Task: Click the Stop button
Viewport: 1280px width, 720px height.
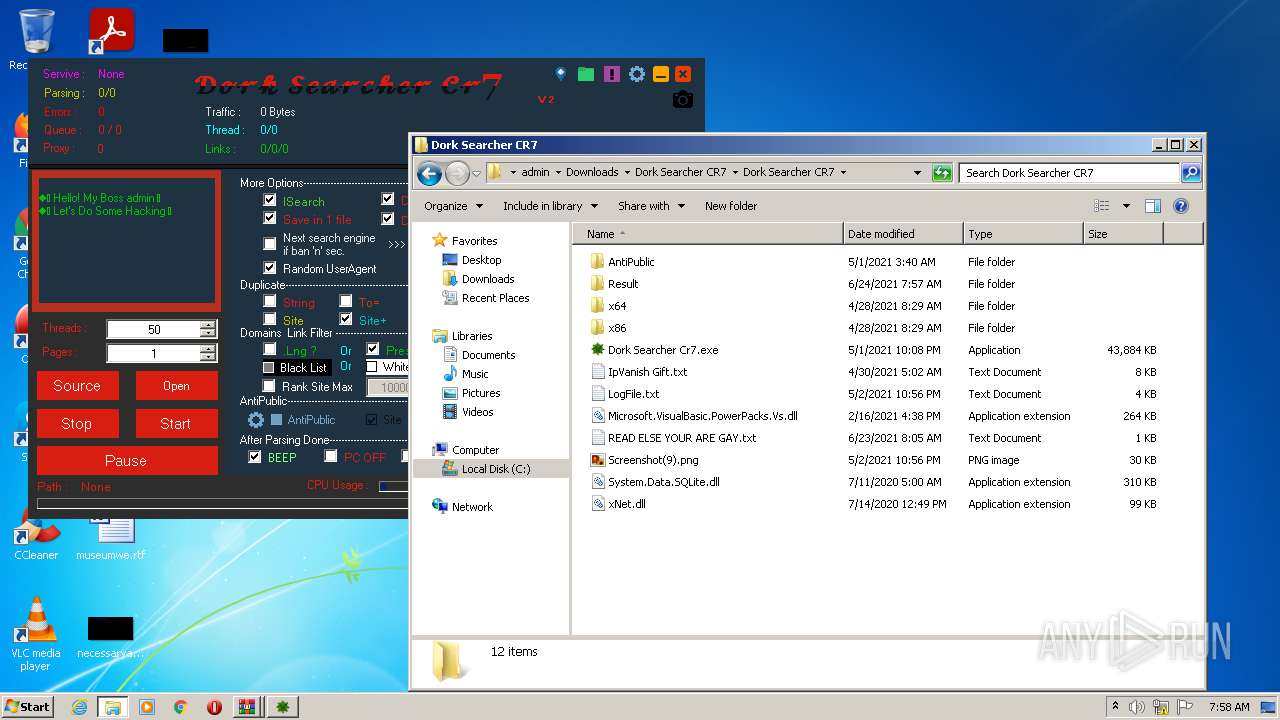Action: click(x=77, y=424)
